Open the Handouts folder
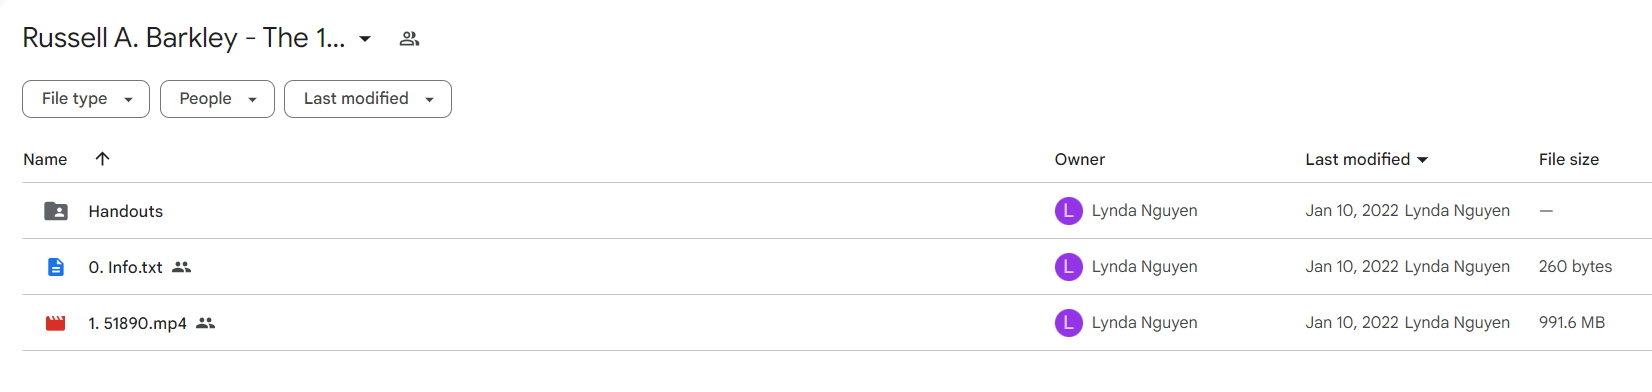1652x392 pixels. coord(125,211)
